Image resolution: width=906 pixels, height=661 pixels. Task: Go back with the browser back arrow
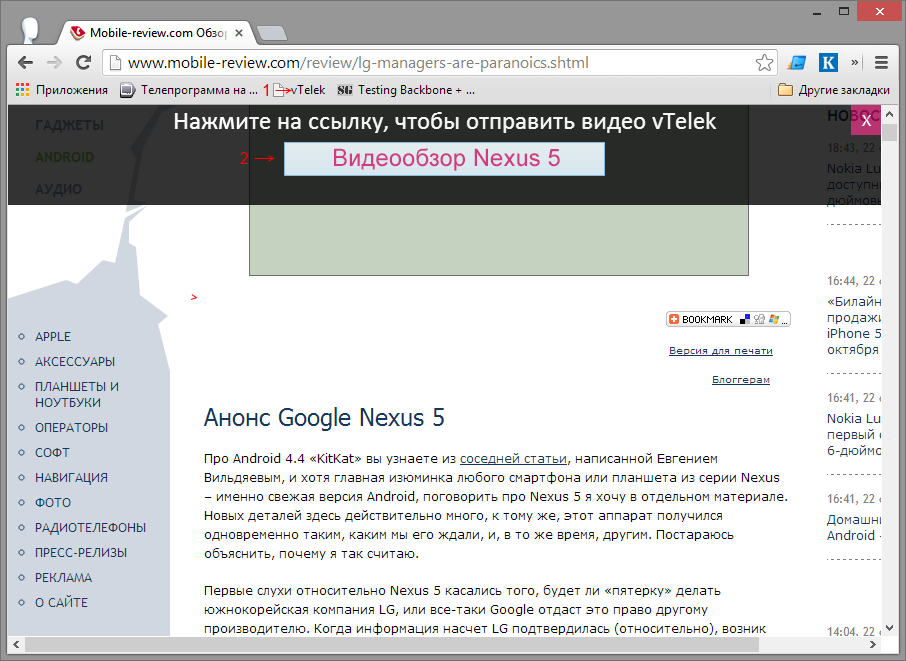tap(25, 62)
